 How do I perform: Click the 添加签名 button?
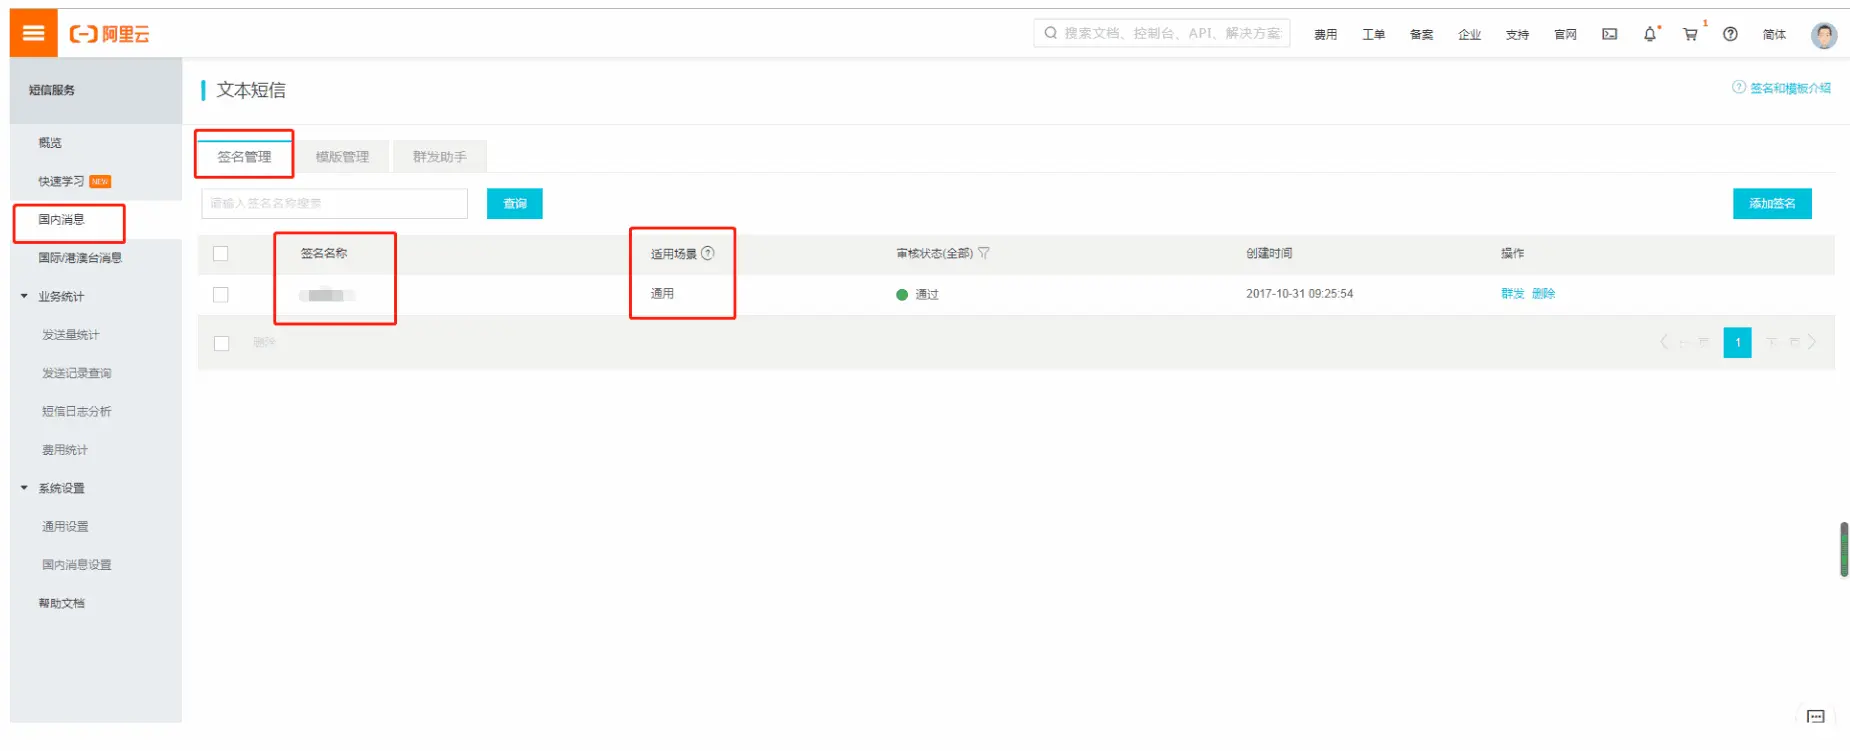tap(1771, 203)
